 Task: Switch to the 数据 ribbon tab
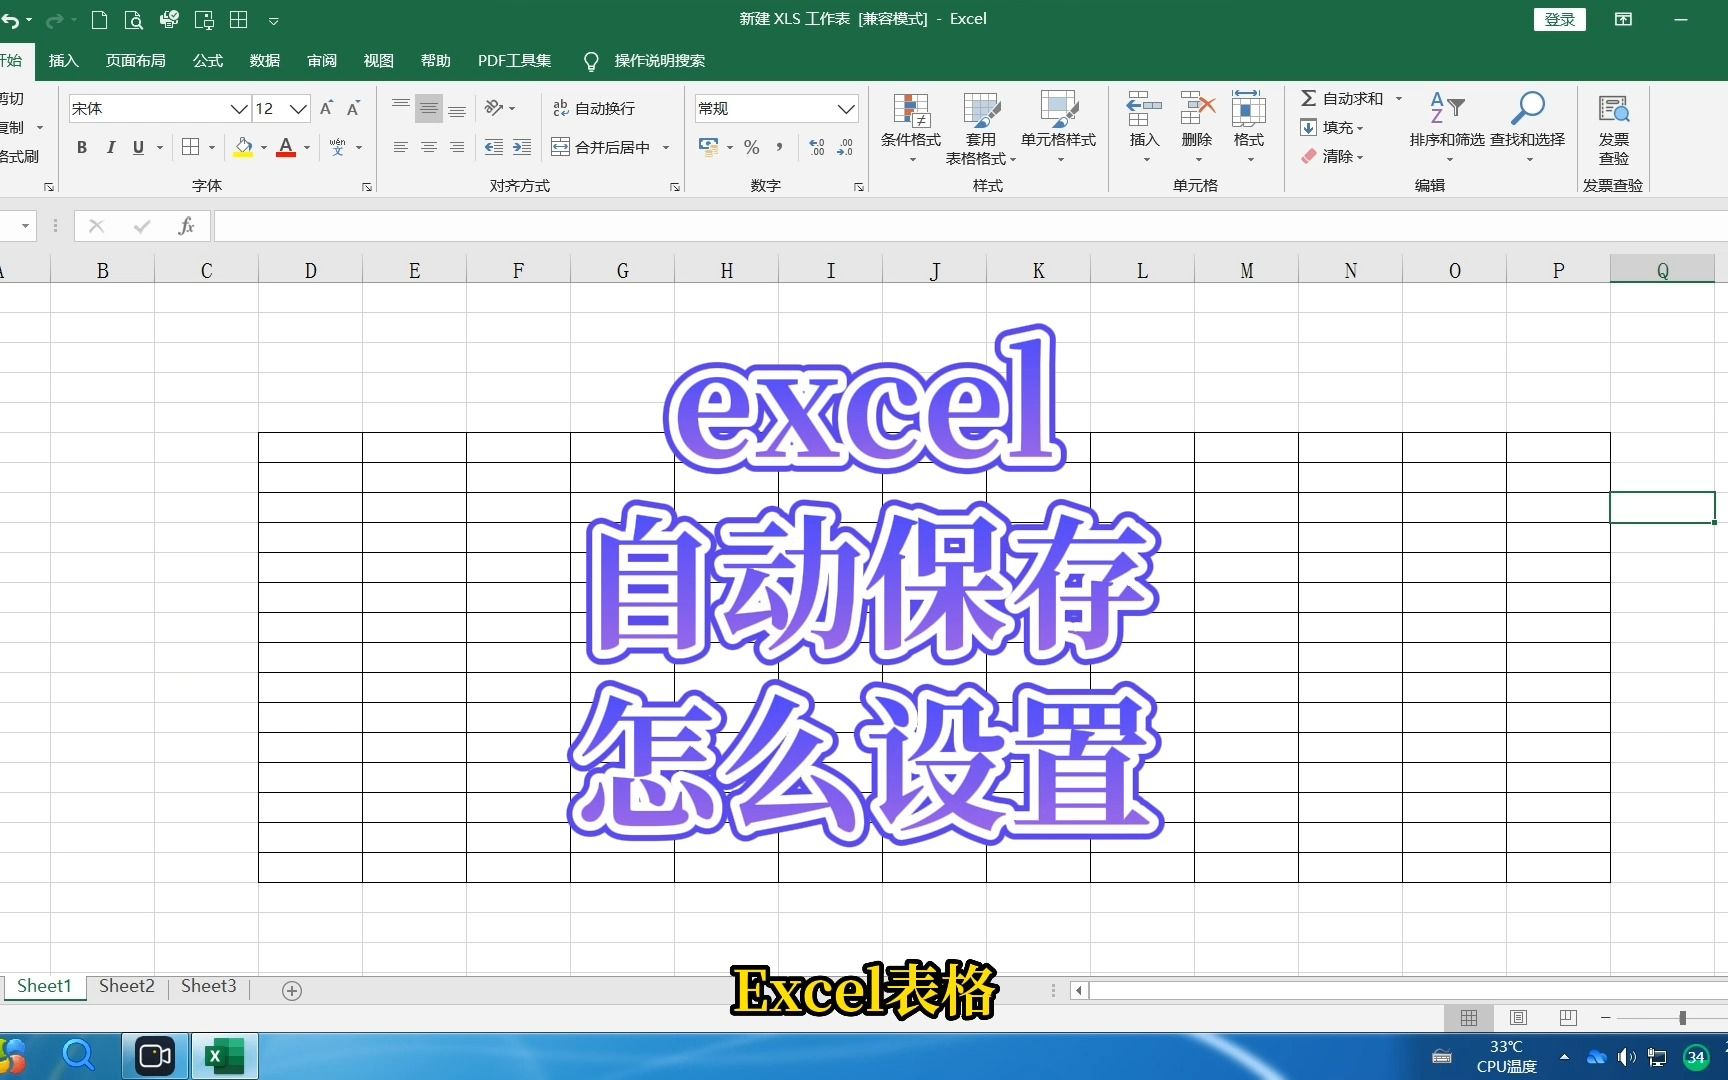264,60
